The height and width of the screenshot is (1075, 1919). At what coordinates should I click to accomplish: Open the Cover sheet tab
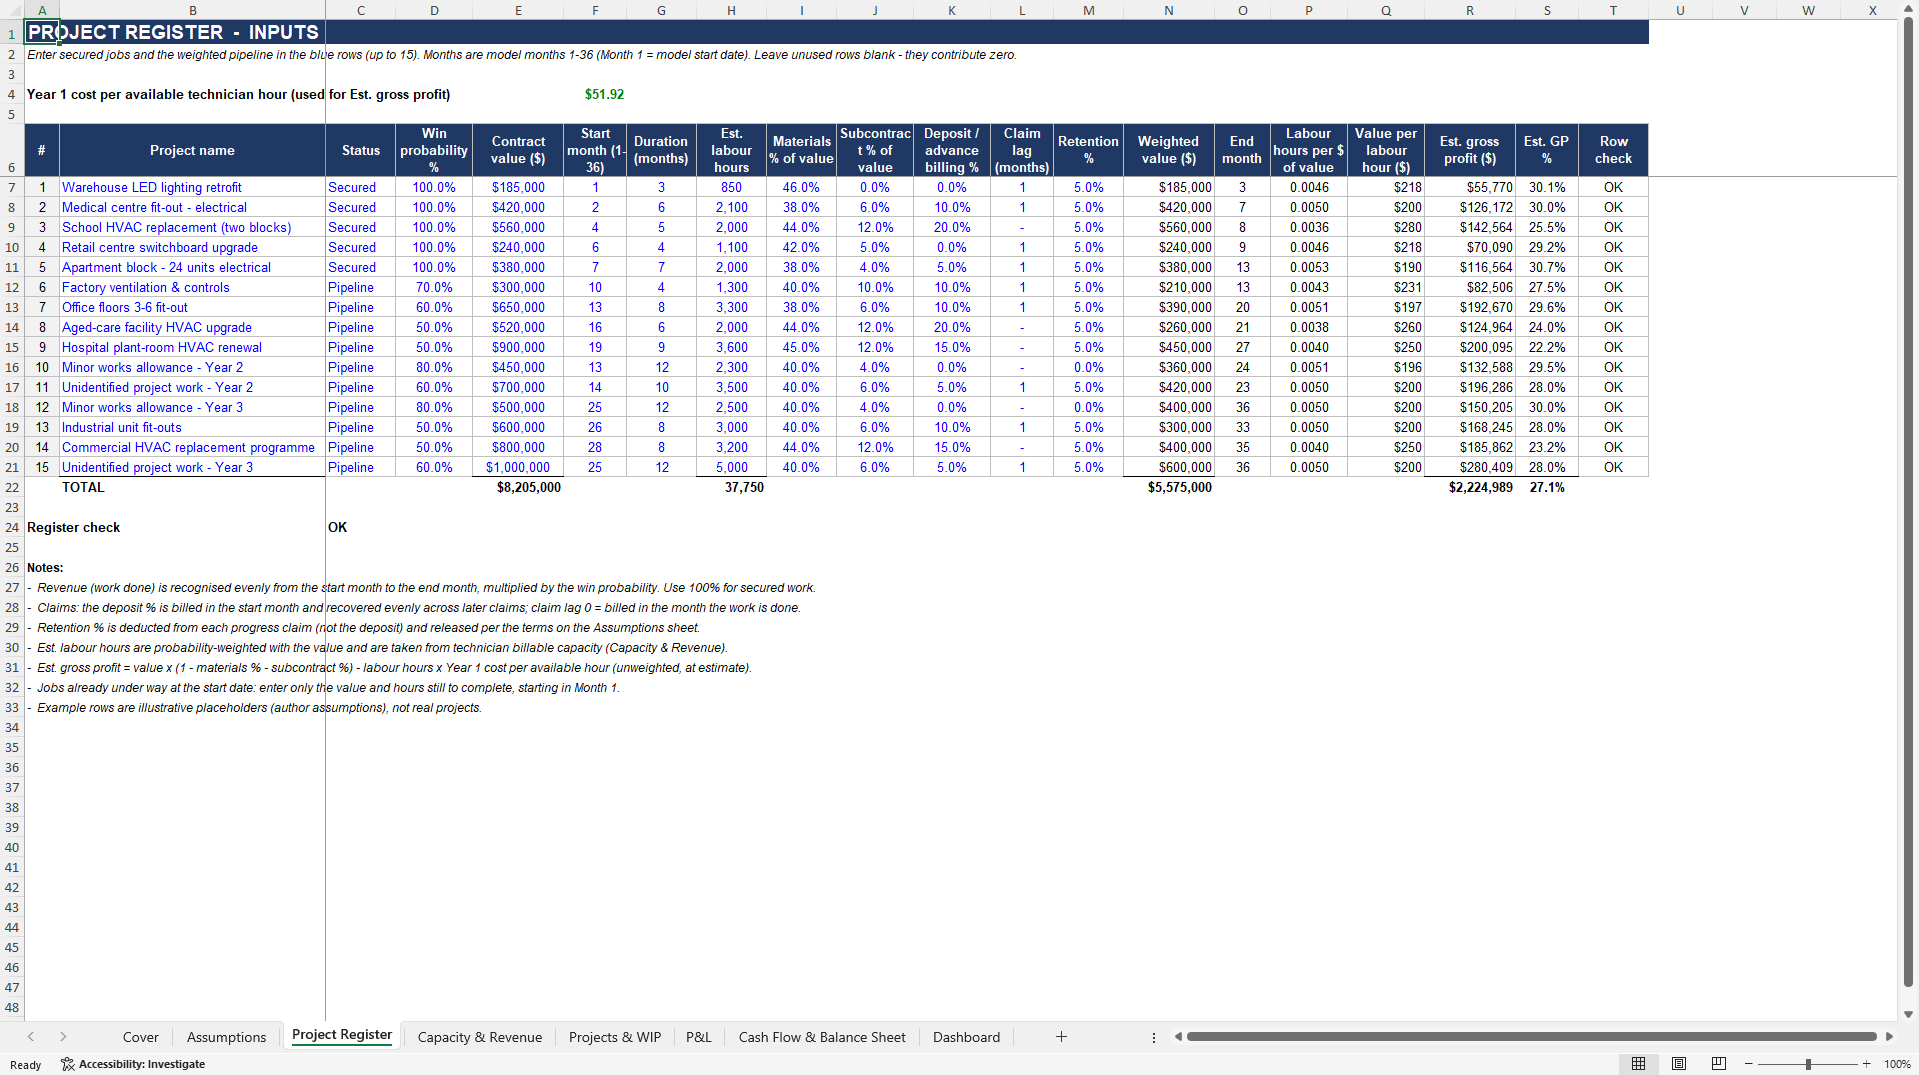pyautogui.click(x=140, y=1037)
